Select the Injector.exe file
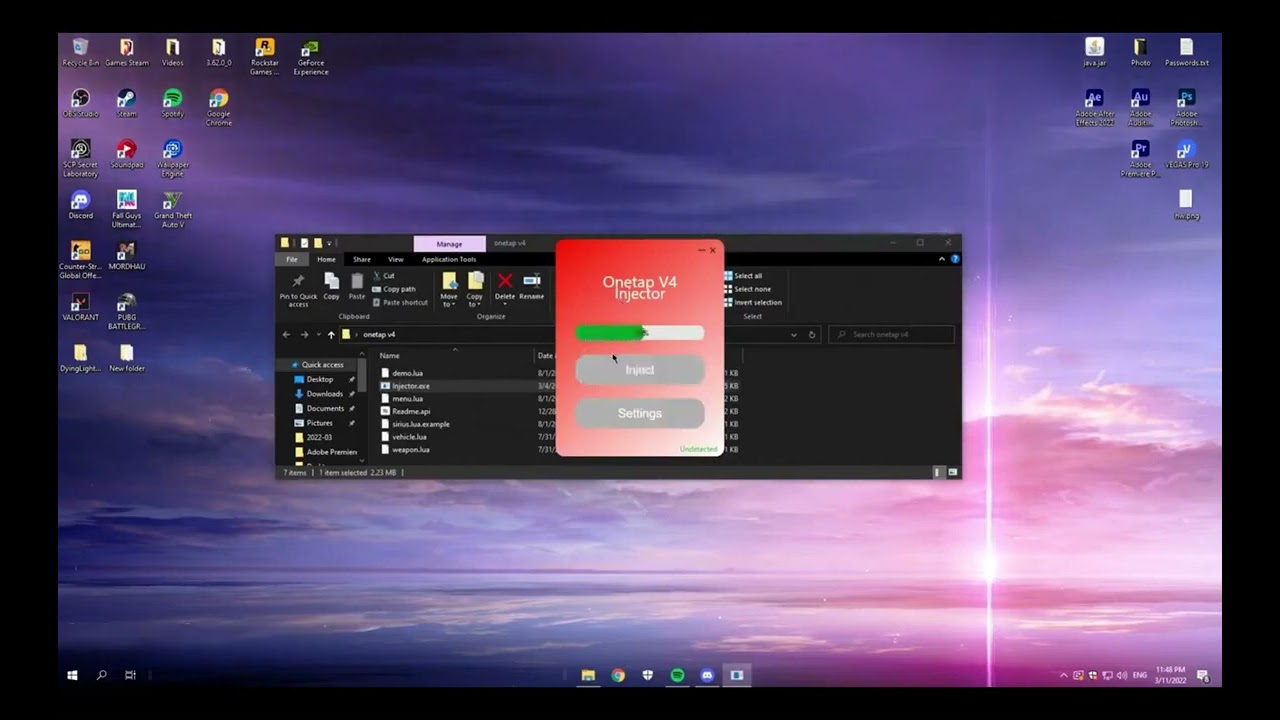Image resolution: width=1280 pixels, height=720 pixels. (x=411, y=386)
